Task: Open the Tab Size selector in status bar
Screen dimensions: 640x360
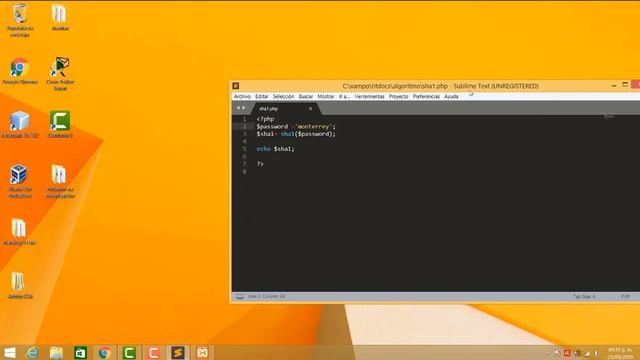Action: tap(584, 296)
